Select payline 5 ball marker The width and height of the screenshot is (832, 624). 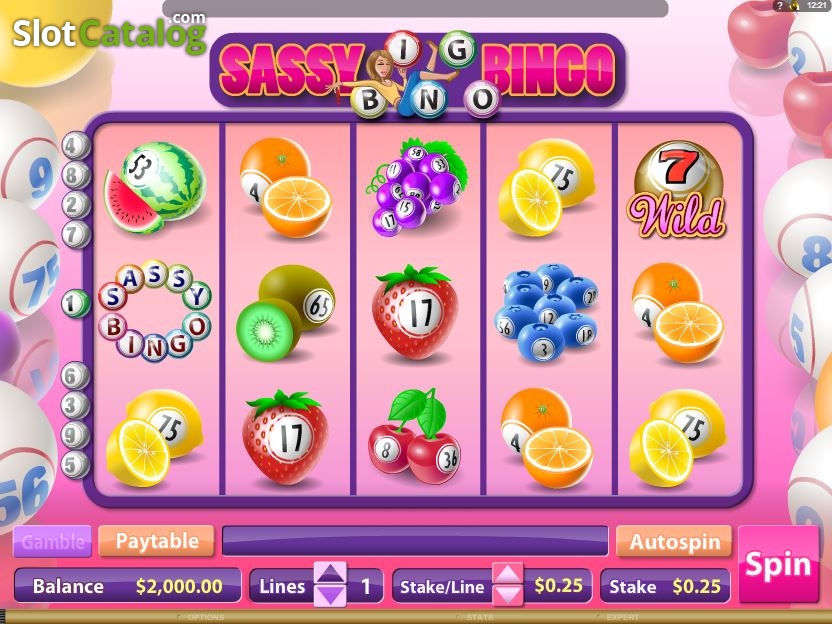coord(75,465)
